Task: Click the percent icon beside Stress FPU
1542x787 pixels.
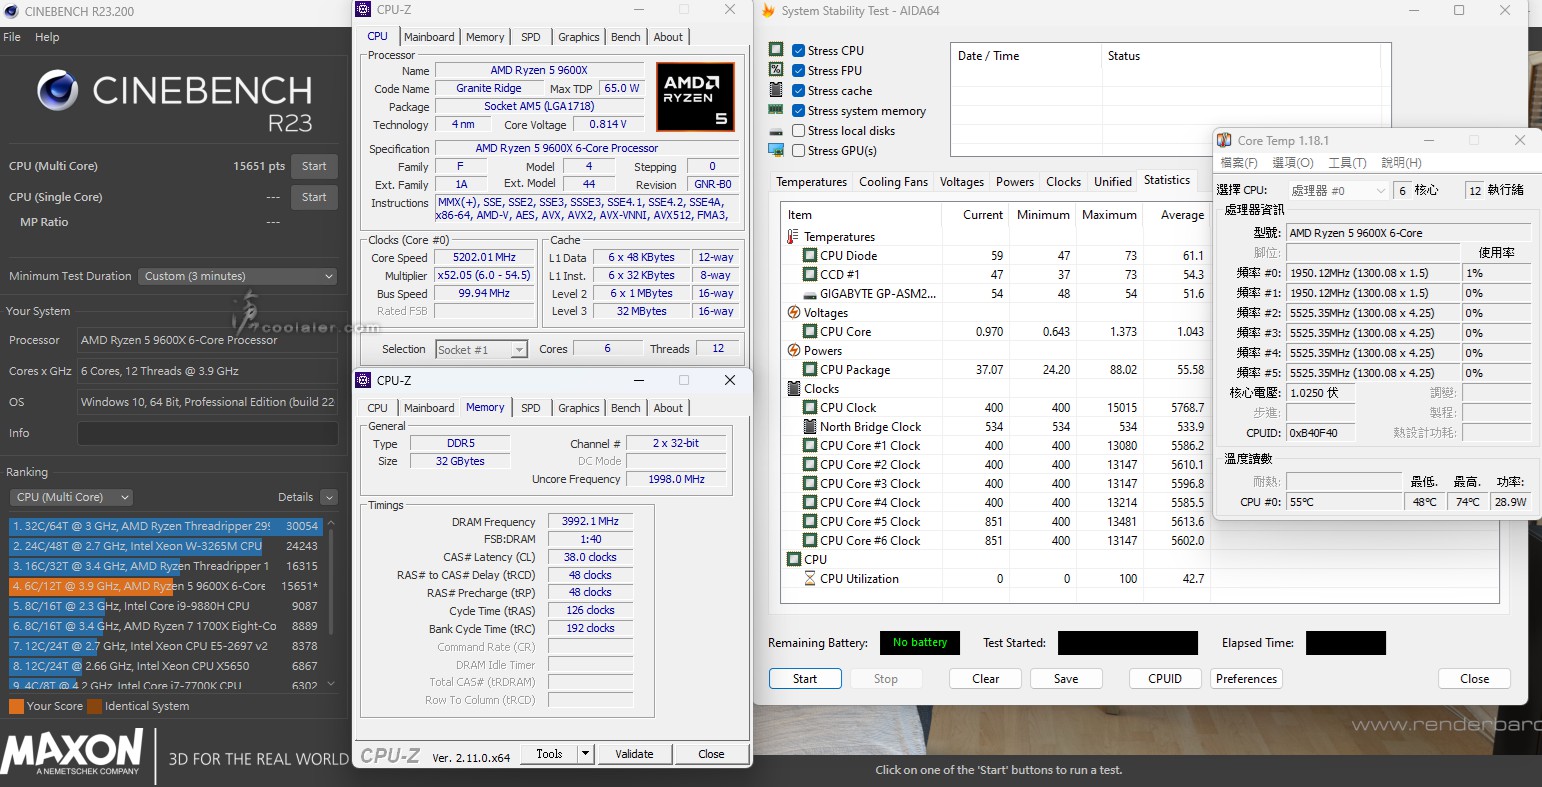Action: point(776,70)
